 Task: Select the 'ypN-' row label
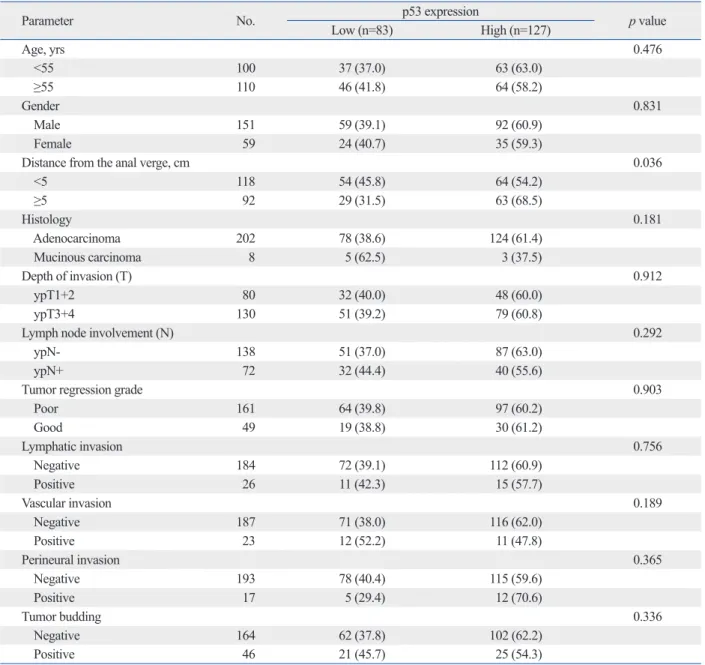[47, 352]
